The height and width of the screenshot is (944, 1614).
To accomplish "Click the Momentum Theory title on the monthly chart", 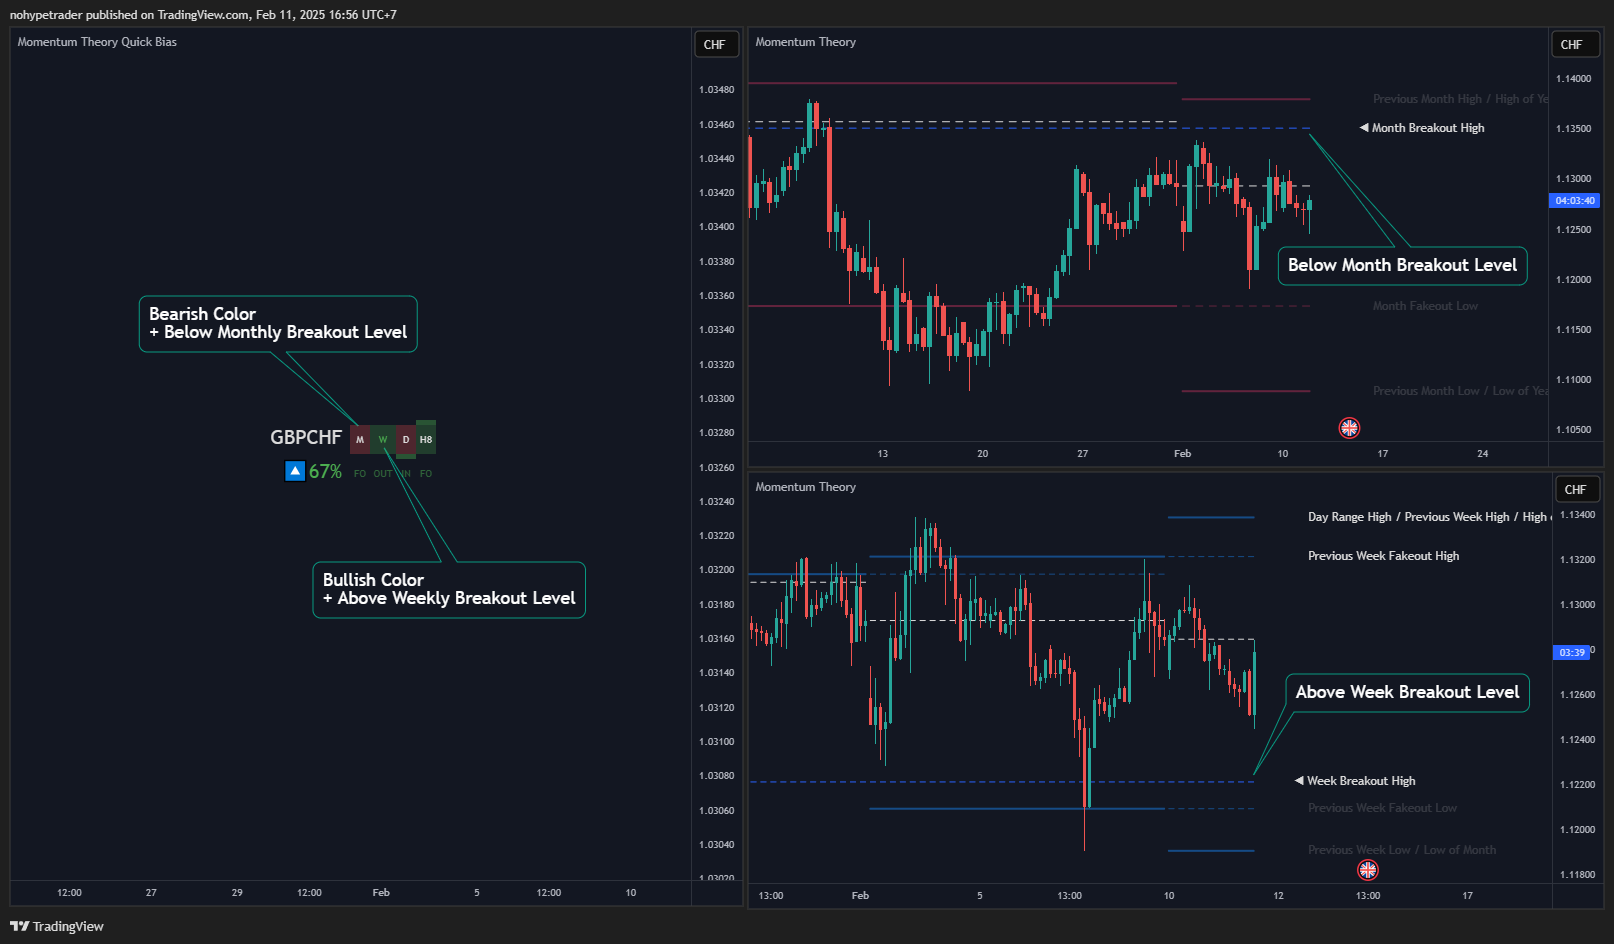I will click(x=805, y=42).
